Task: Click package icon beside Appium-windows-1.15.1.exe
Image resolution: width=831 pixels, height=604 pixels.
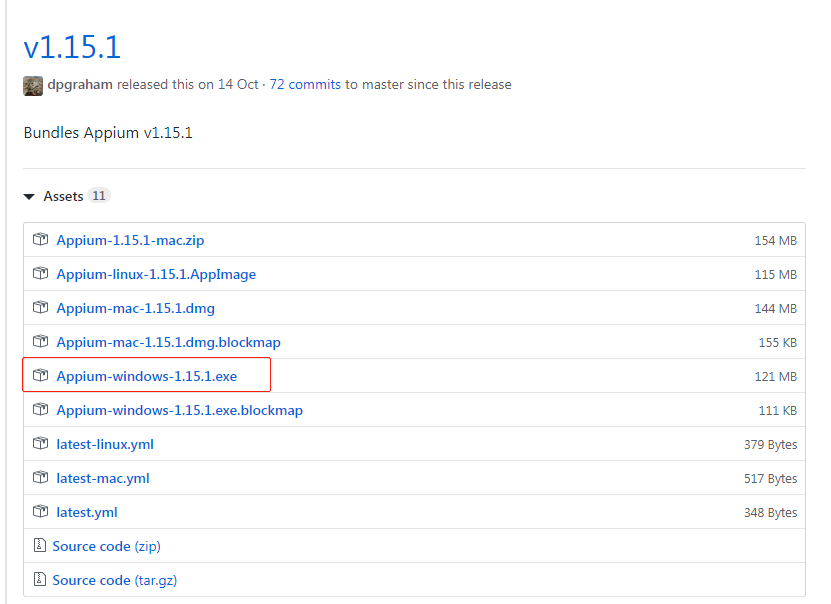Action: (40, 375)
